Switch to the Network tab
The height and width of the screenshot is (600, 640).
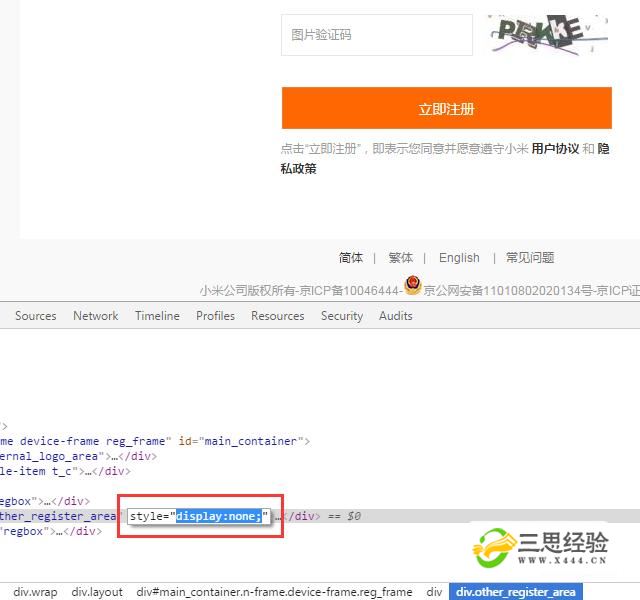click(x=96, y=315)
